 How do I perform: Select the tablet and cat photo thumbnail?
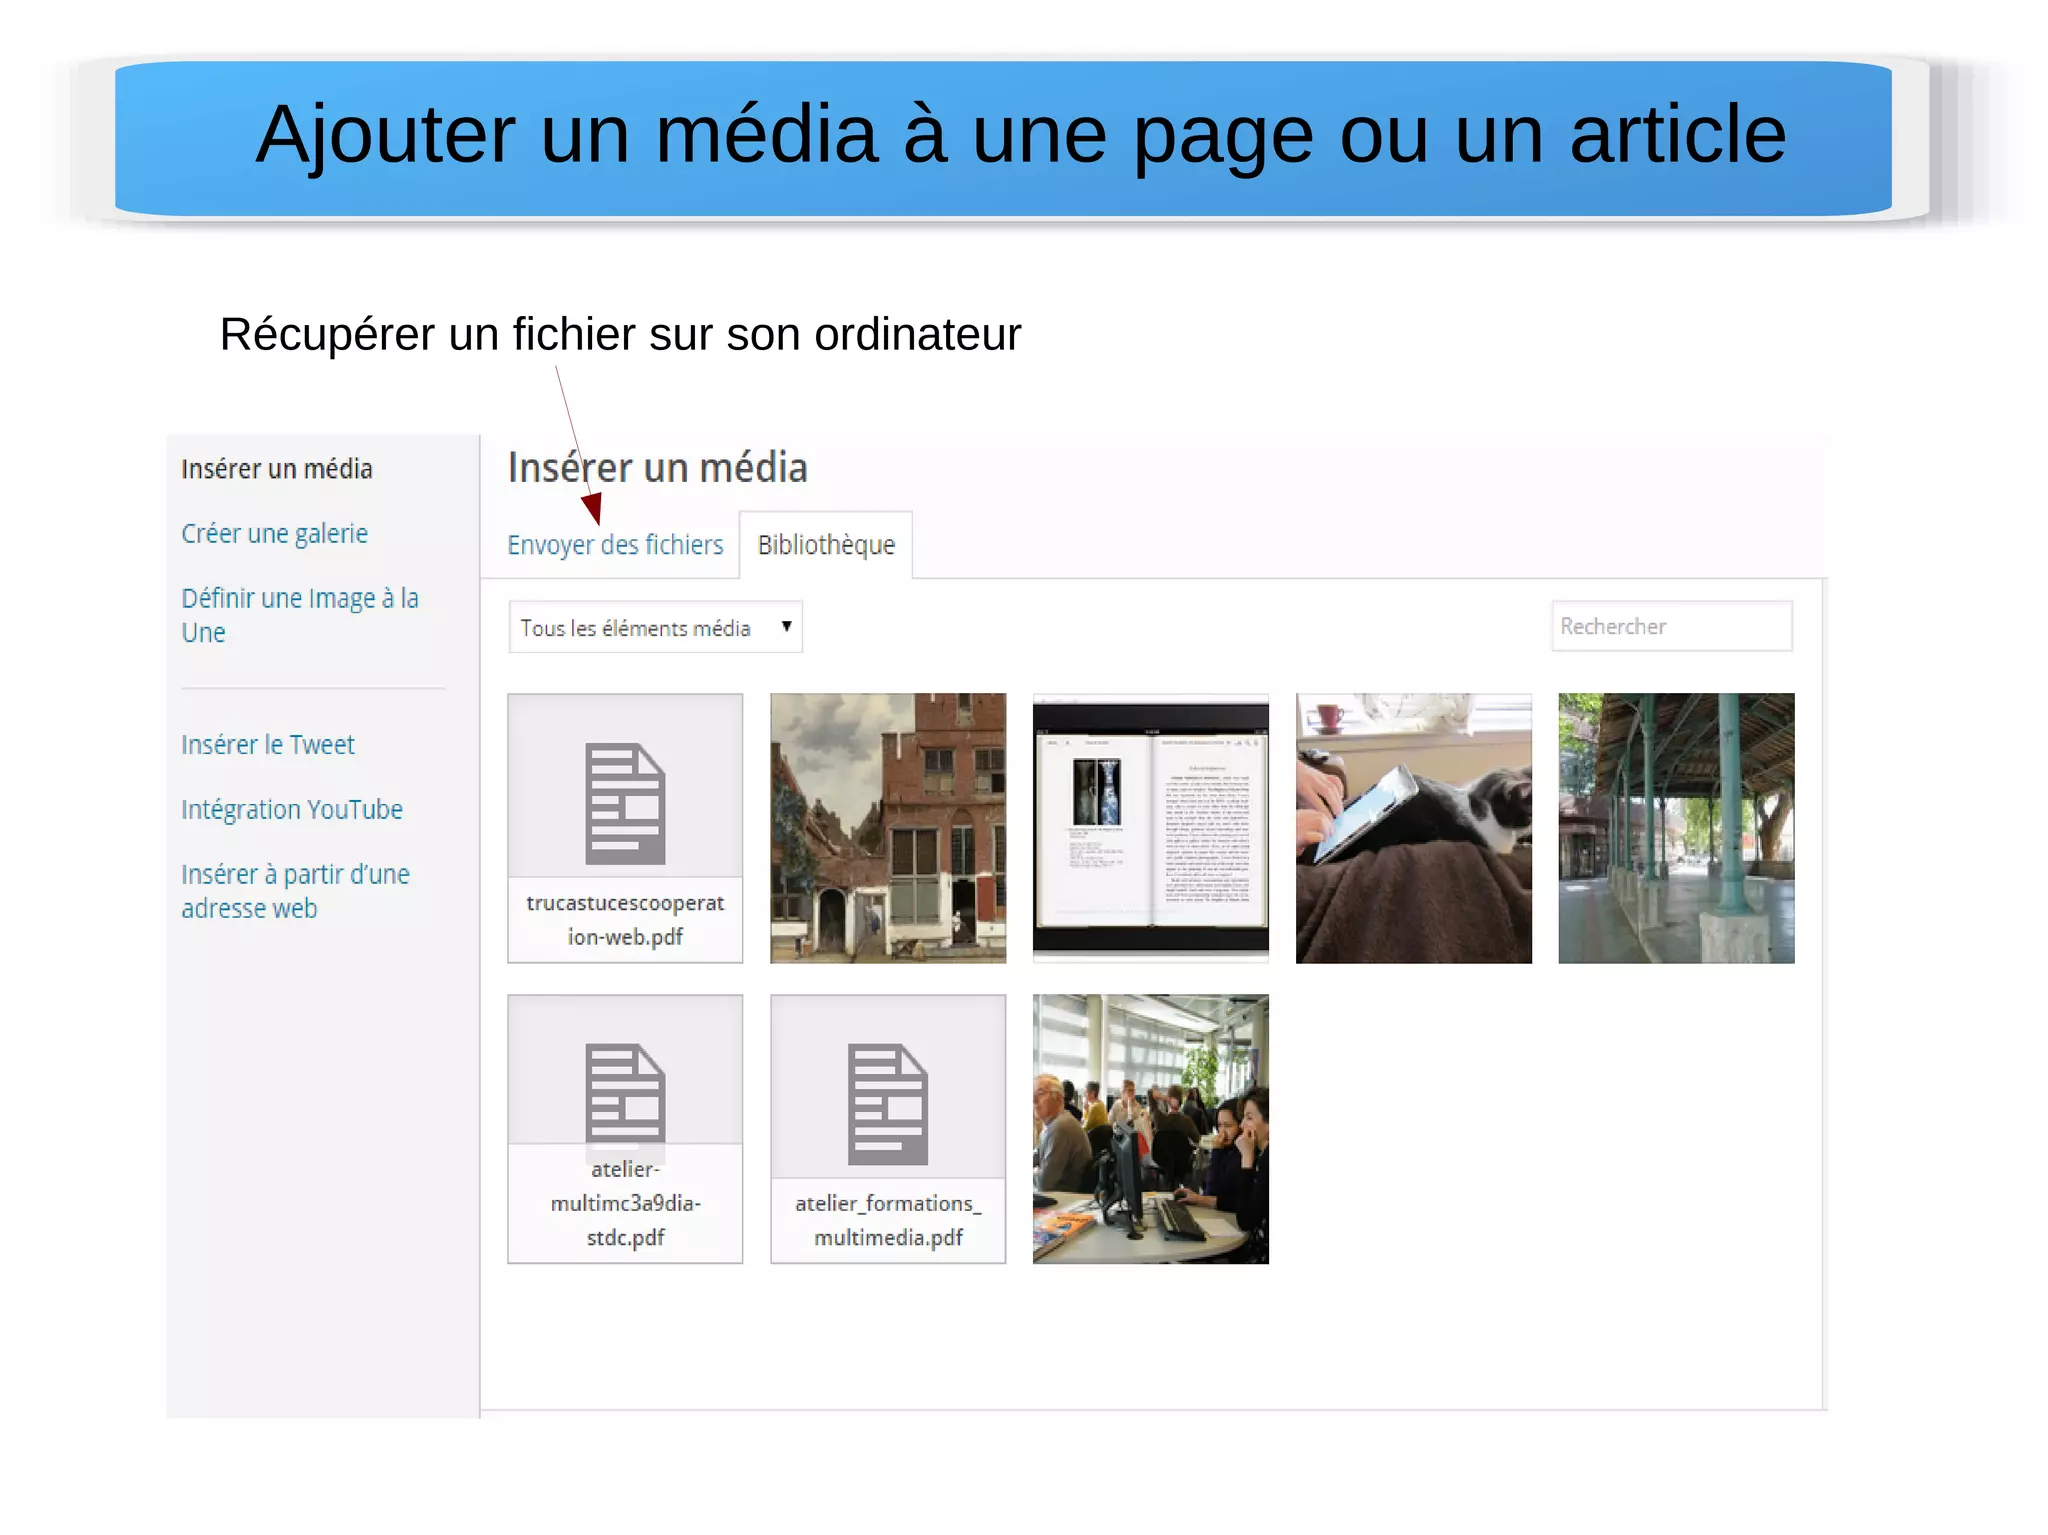[1414, 828]
